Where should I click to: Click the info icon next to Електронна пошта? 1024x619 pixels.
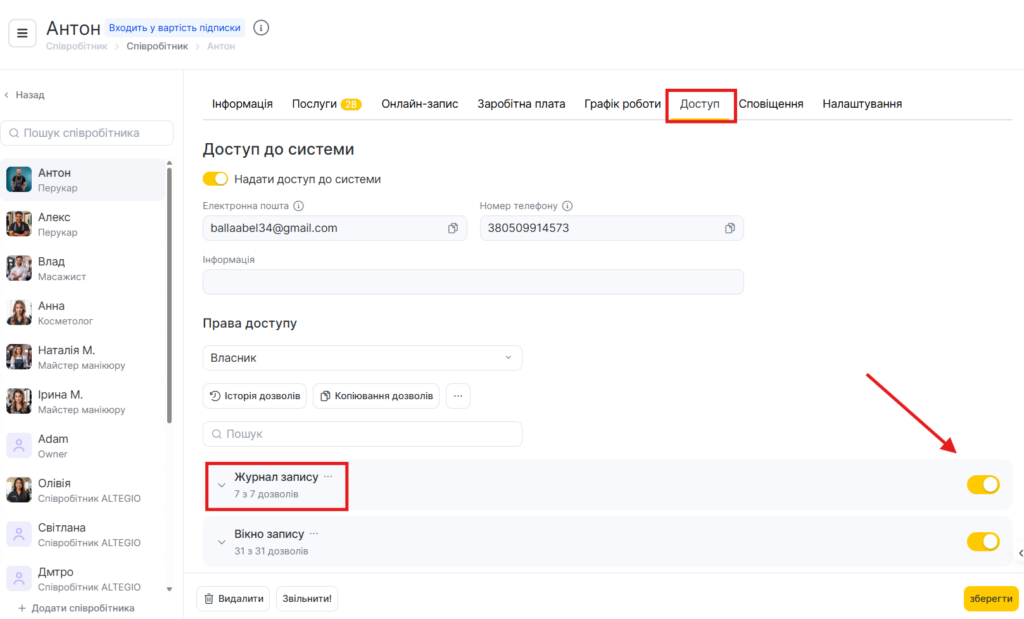298,206
